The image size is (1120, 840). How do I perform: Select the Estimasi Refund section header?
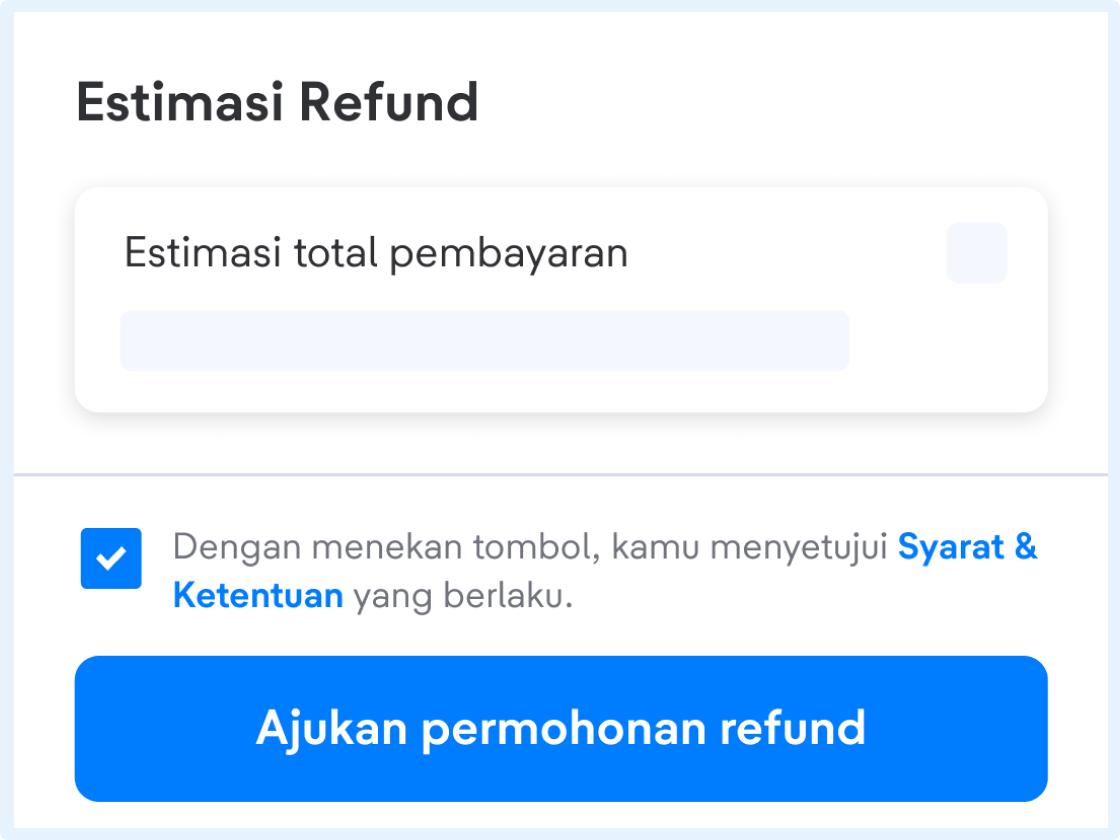coord(278,100)
